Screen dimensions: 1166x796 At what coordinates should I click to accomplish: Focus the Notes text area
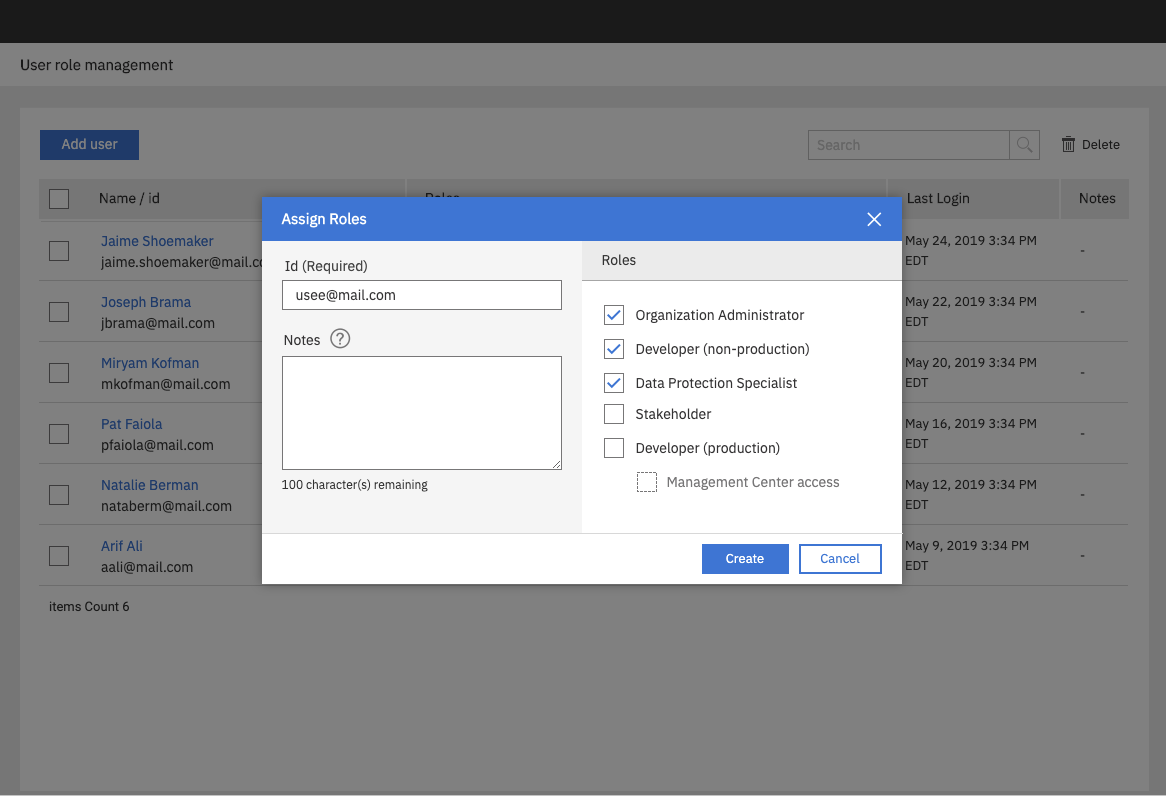(x=421, y=412)
